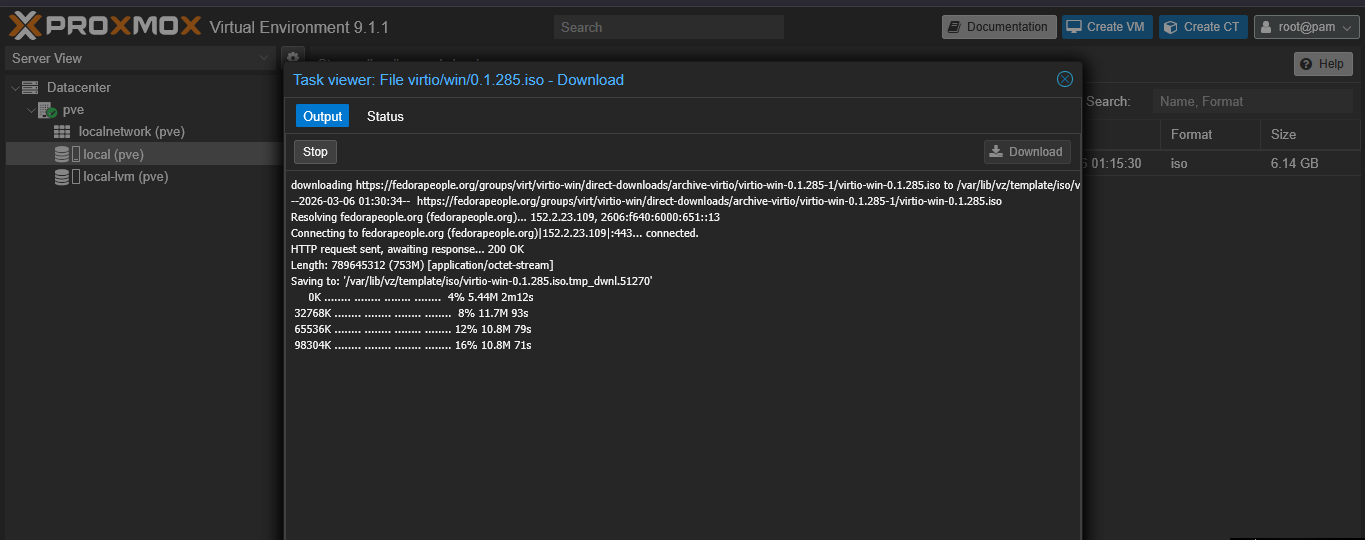The height and width of the screenshot is (540, 1365).
Task: Click Create CT button label
Action: 1211,27
